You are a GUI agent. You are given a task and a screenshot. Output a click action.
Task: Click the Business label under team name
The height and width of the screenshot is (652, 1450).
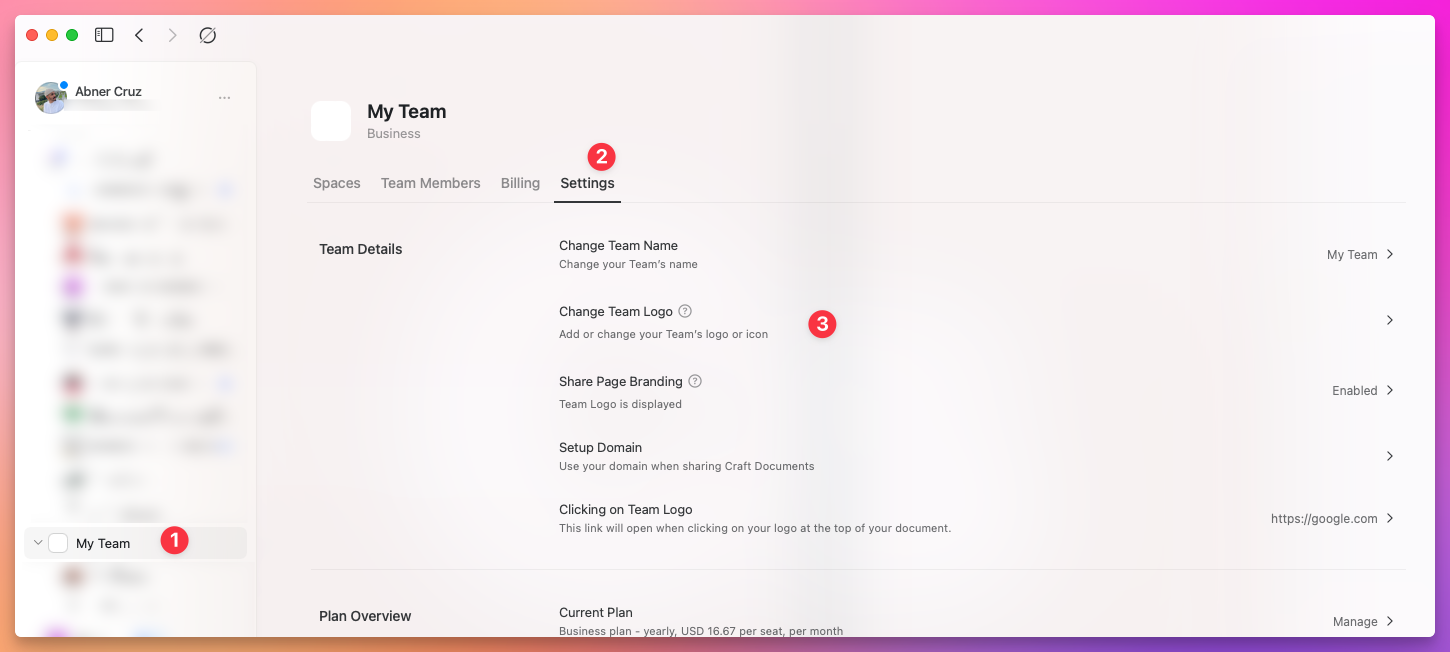tap(394, 134)
